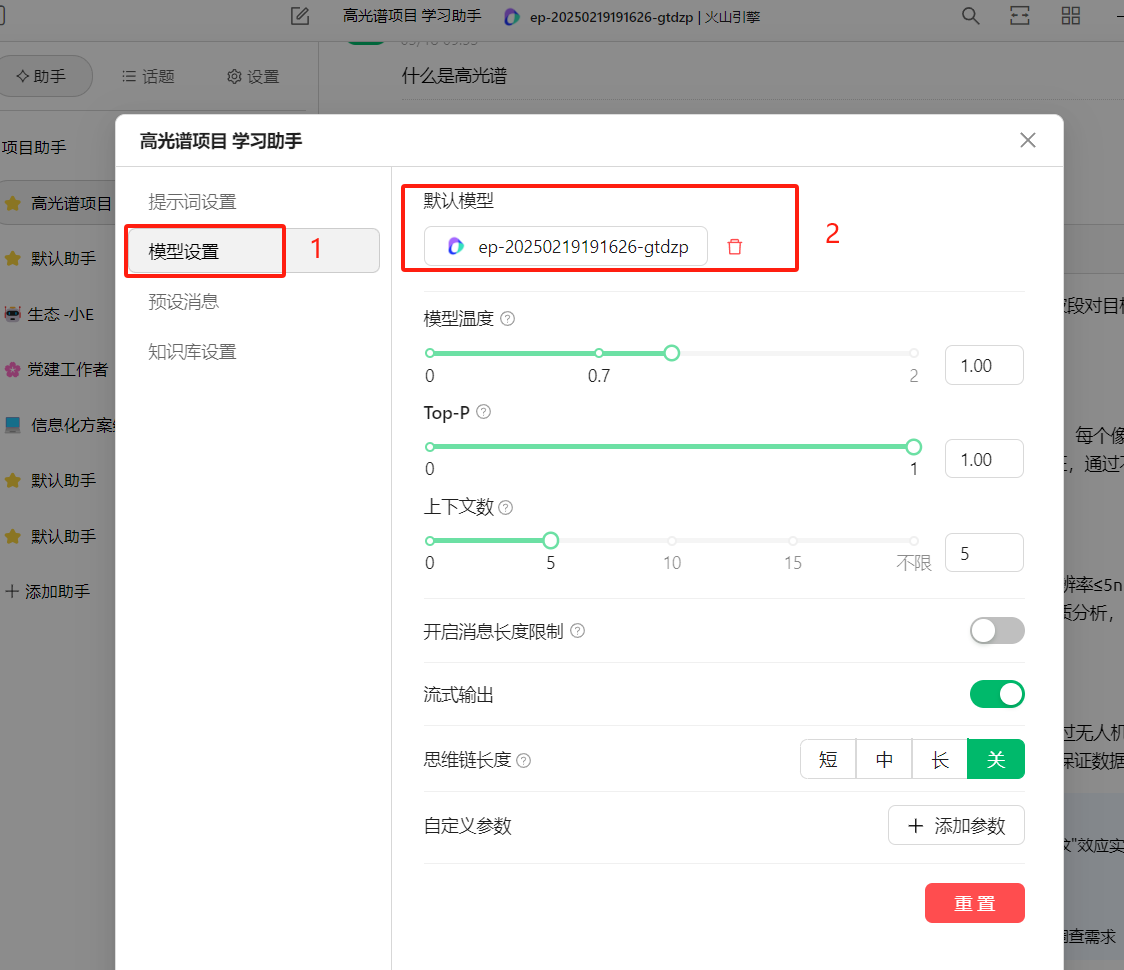
Task: Click the 上下文数 value input field
Action: [x=983, y=553]
